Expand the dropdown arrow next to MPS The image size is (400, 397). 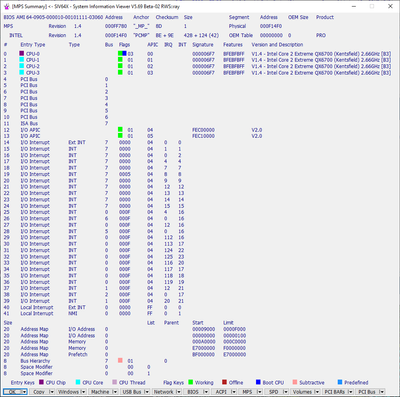(x=260, y=392)
